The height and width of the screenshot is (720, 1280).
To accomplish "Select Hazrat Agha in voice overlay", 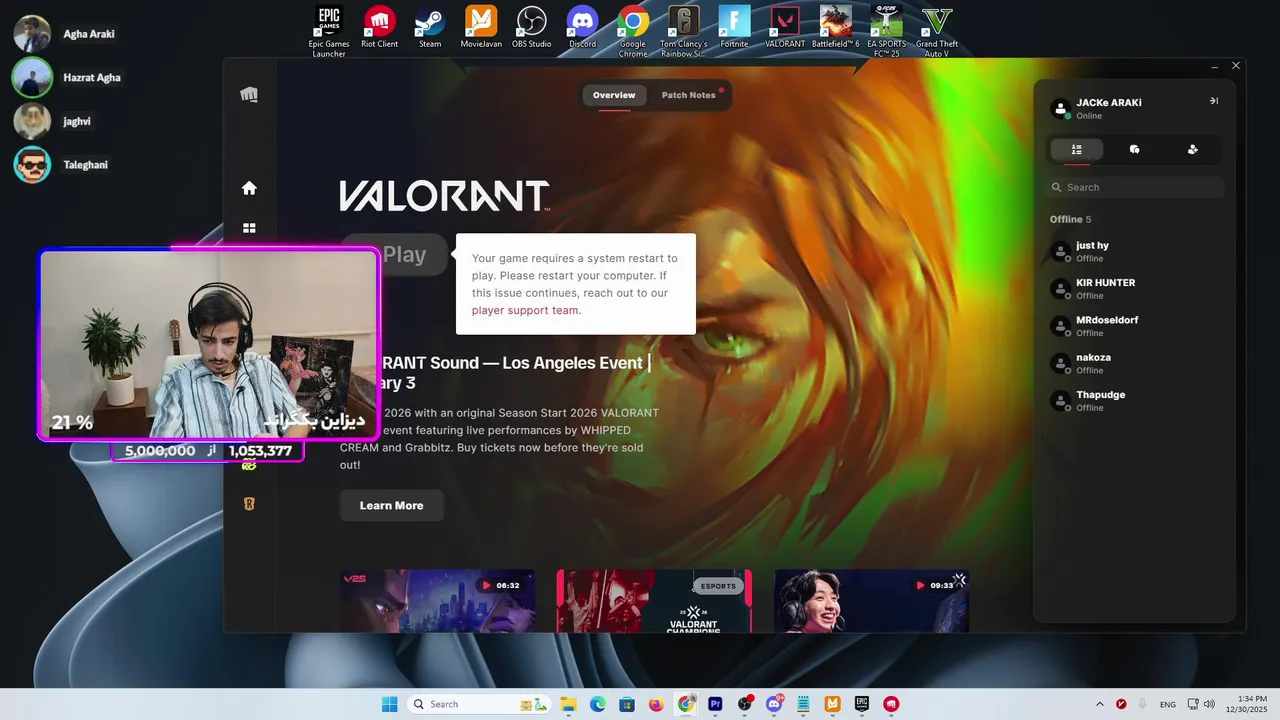I will (66, 77).
